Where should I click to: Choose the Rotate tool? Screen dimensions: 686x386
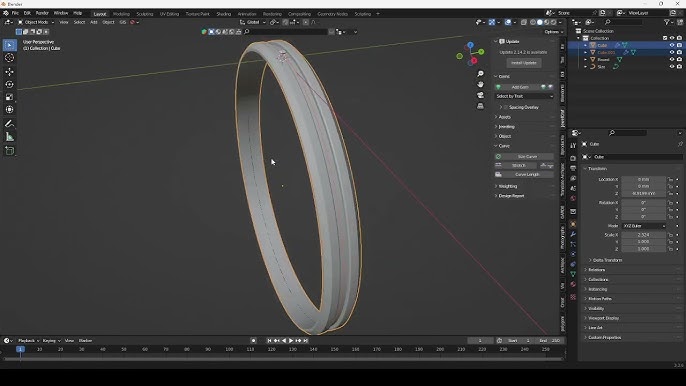(x=10, y=84)
